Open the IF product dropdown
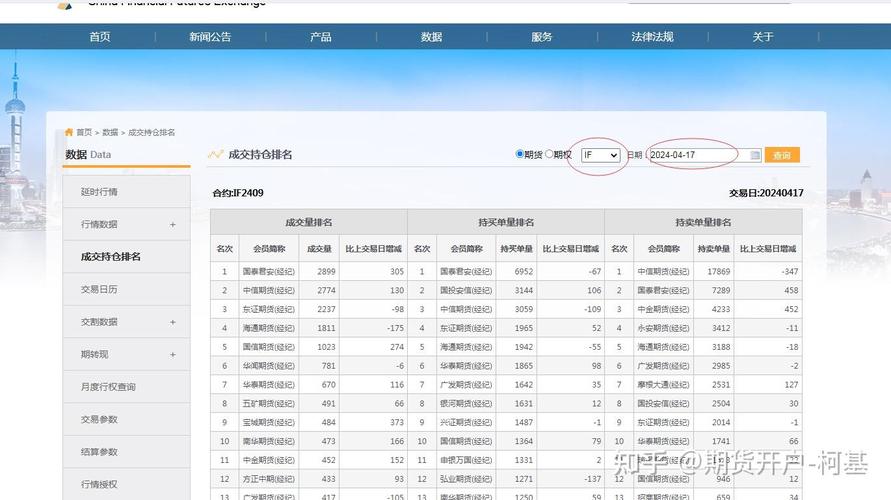 pyautogui.click(x=601, y=155)
